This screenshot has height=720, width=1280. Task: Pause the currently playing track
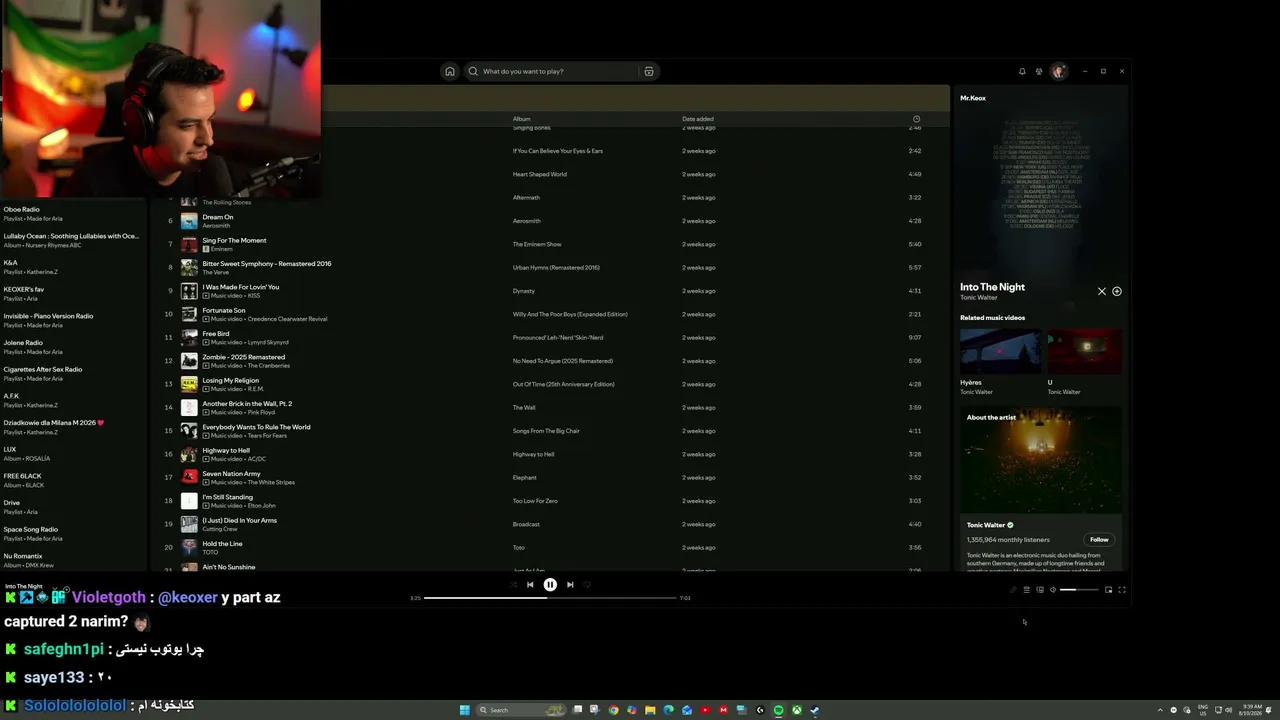pos(550,584)
